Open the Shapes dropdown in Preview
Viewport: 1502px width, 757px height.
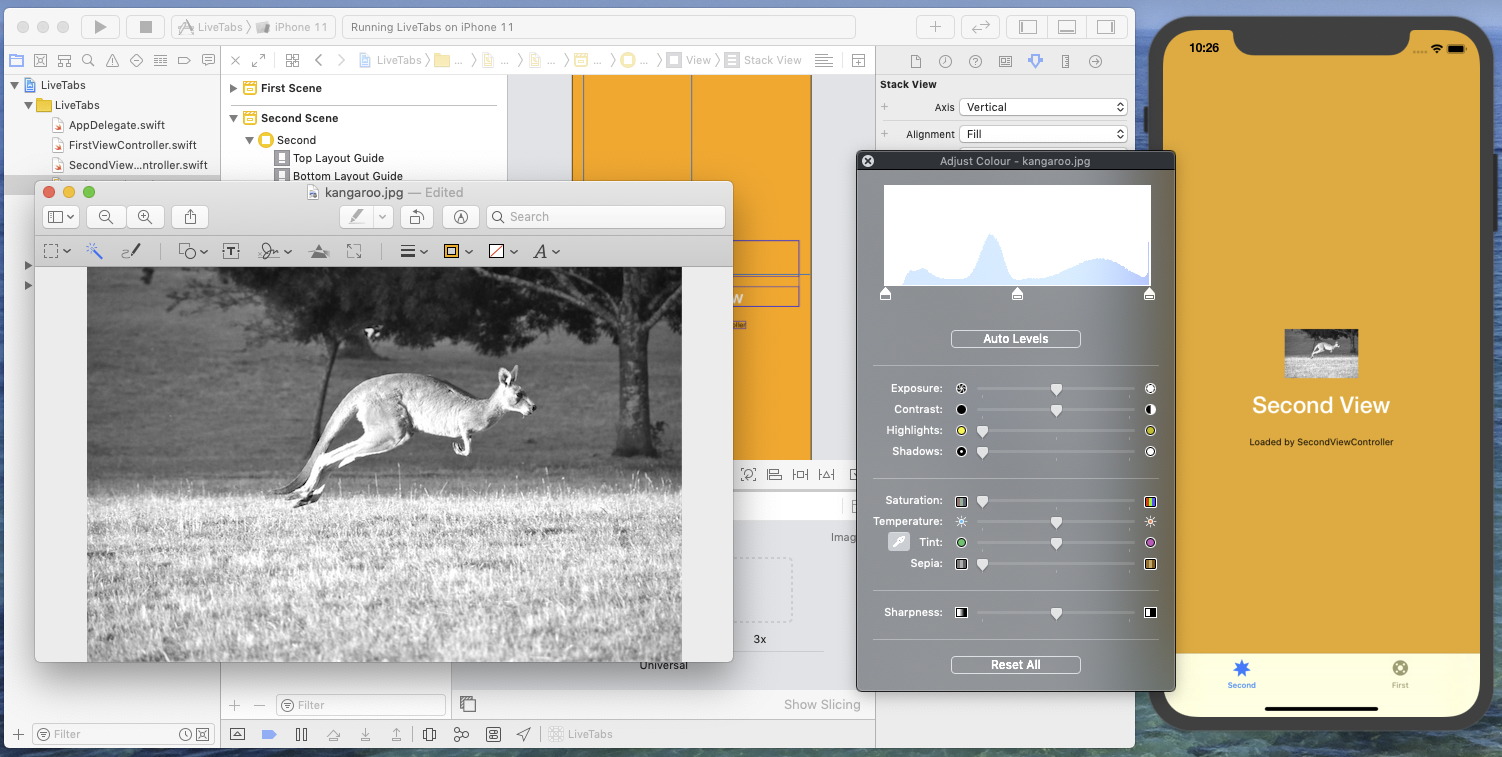coord(193,251)
